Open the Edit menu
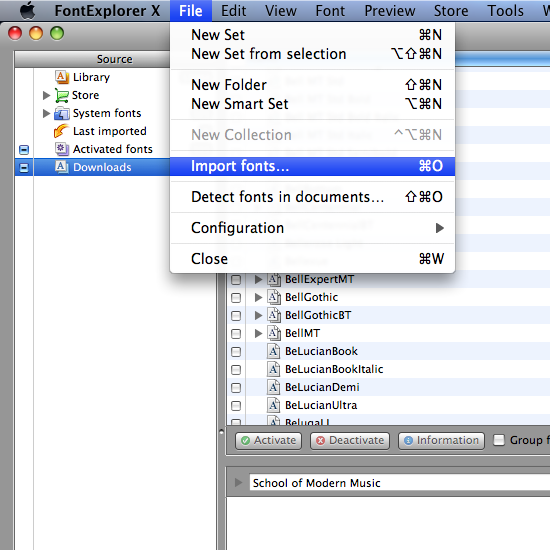550x550 pixels. pyautogui.click(x=233, y=11)
